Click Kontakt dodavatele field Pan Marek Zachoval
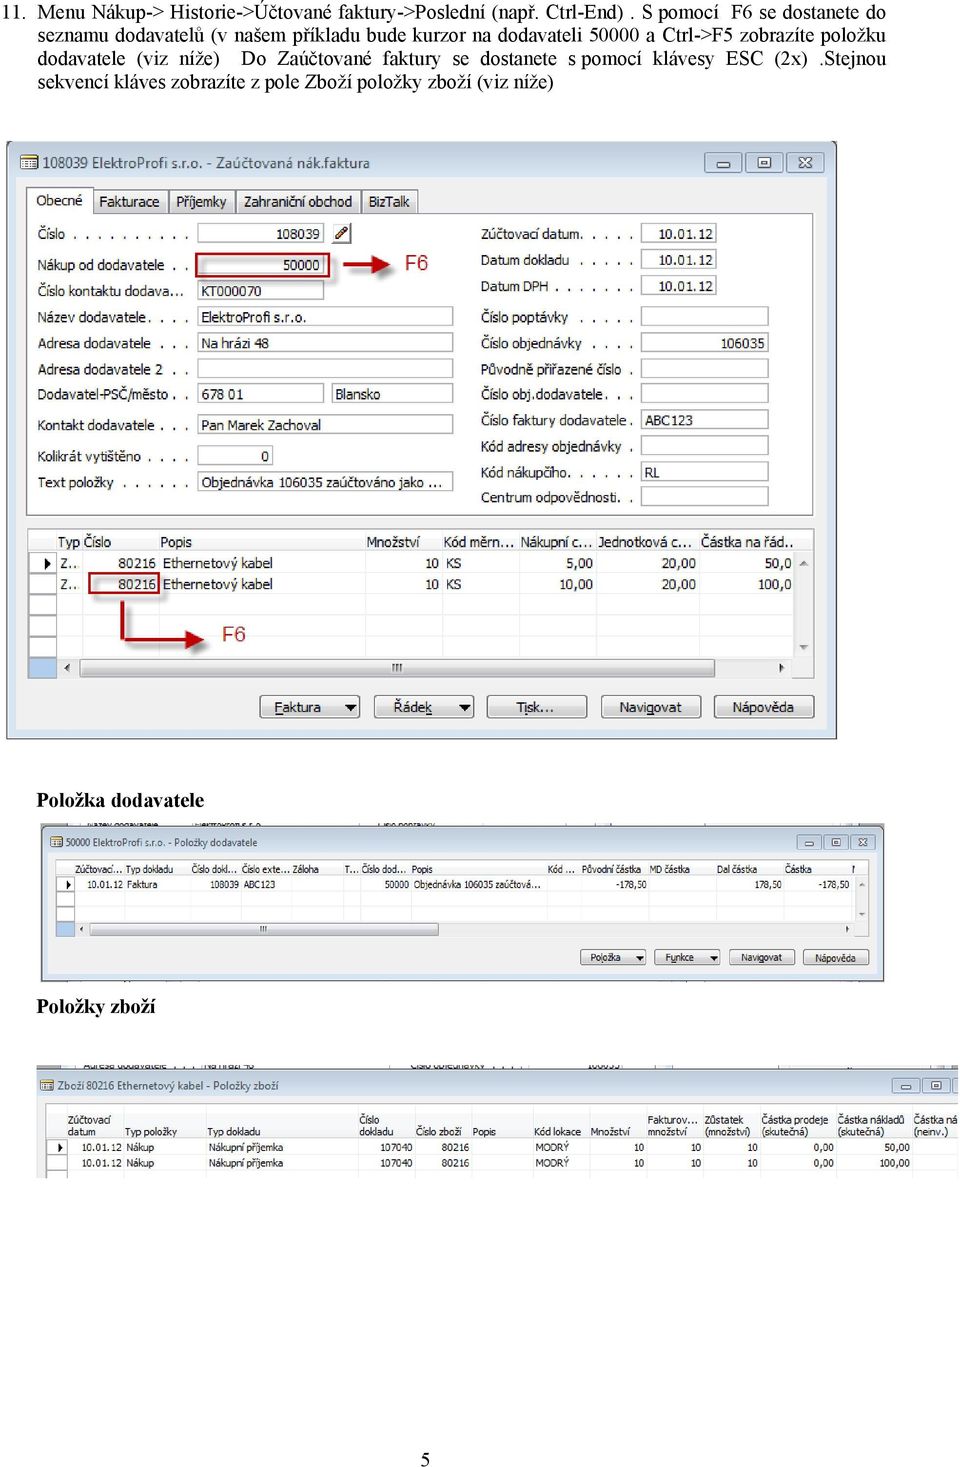 click(325, 425)
